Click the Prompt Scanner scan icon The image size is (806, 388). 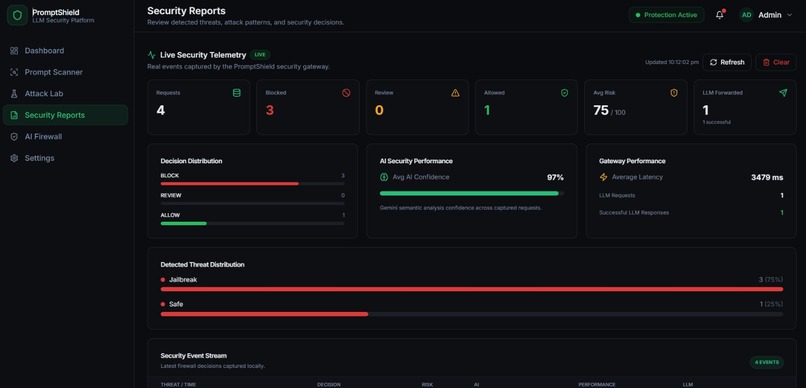[14, 72]
